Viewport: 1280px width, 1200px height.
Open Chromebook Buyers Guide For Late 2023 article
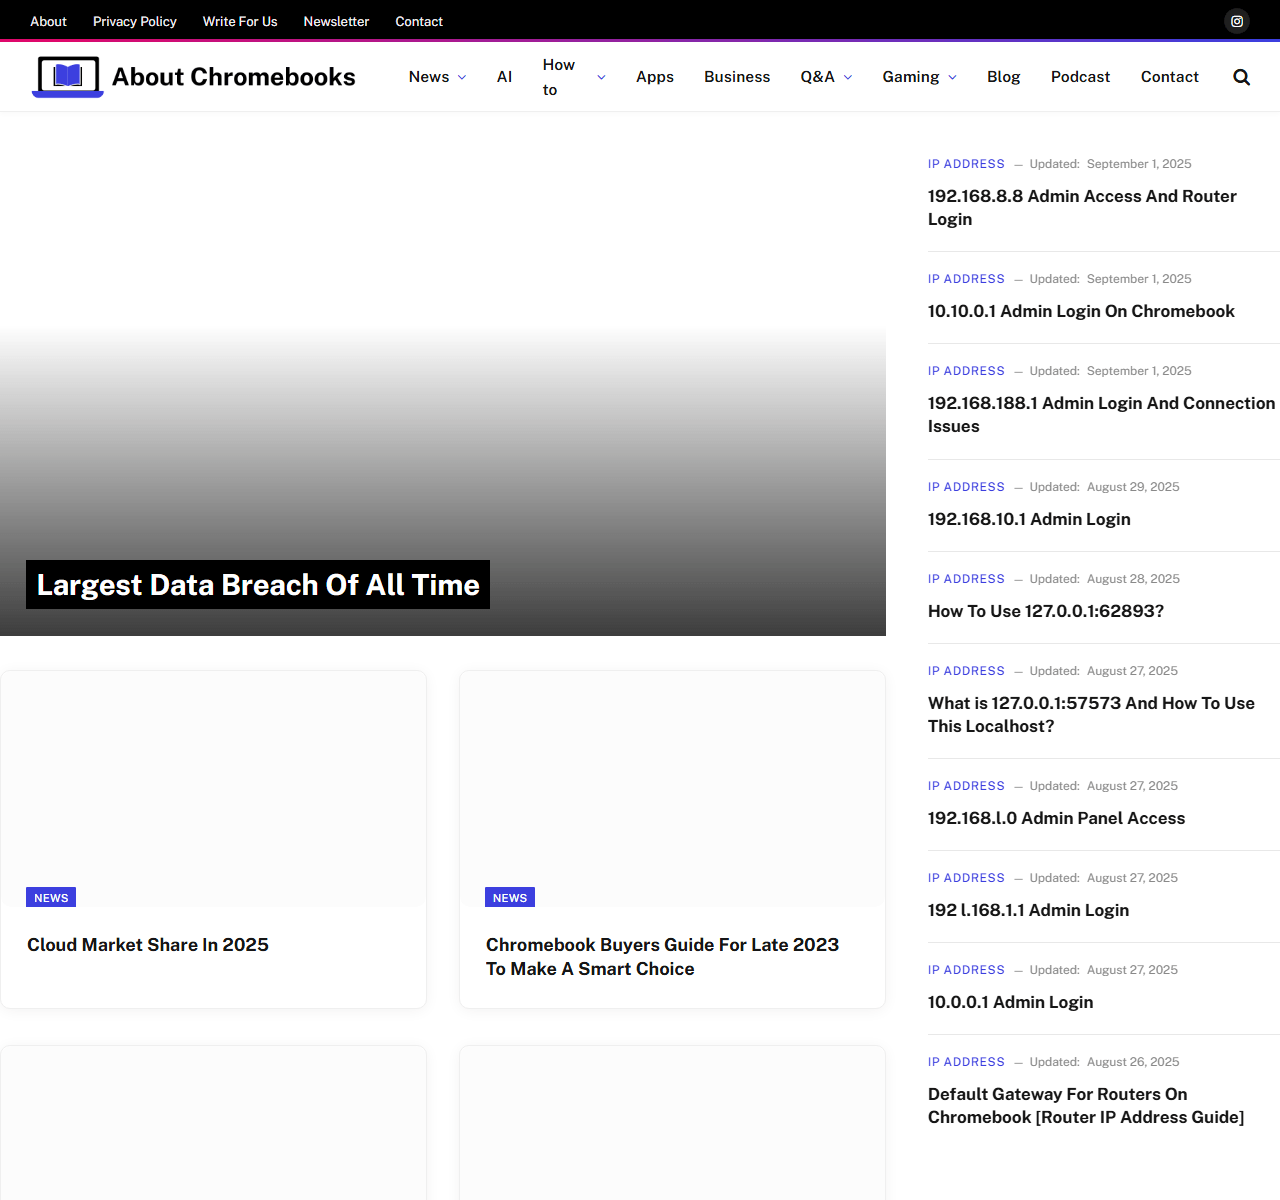coord(662,956)
